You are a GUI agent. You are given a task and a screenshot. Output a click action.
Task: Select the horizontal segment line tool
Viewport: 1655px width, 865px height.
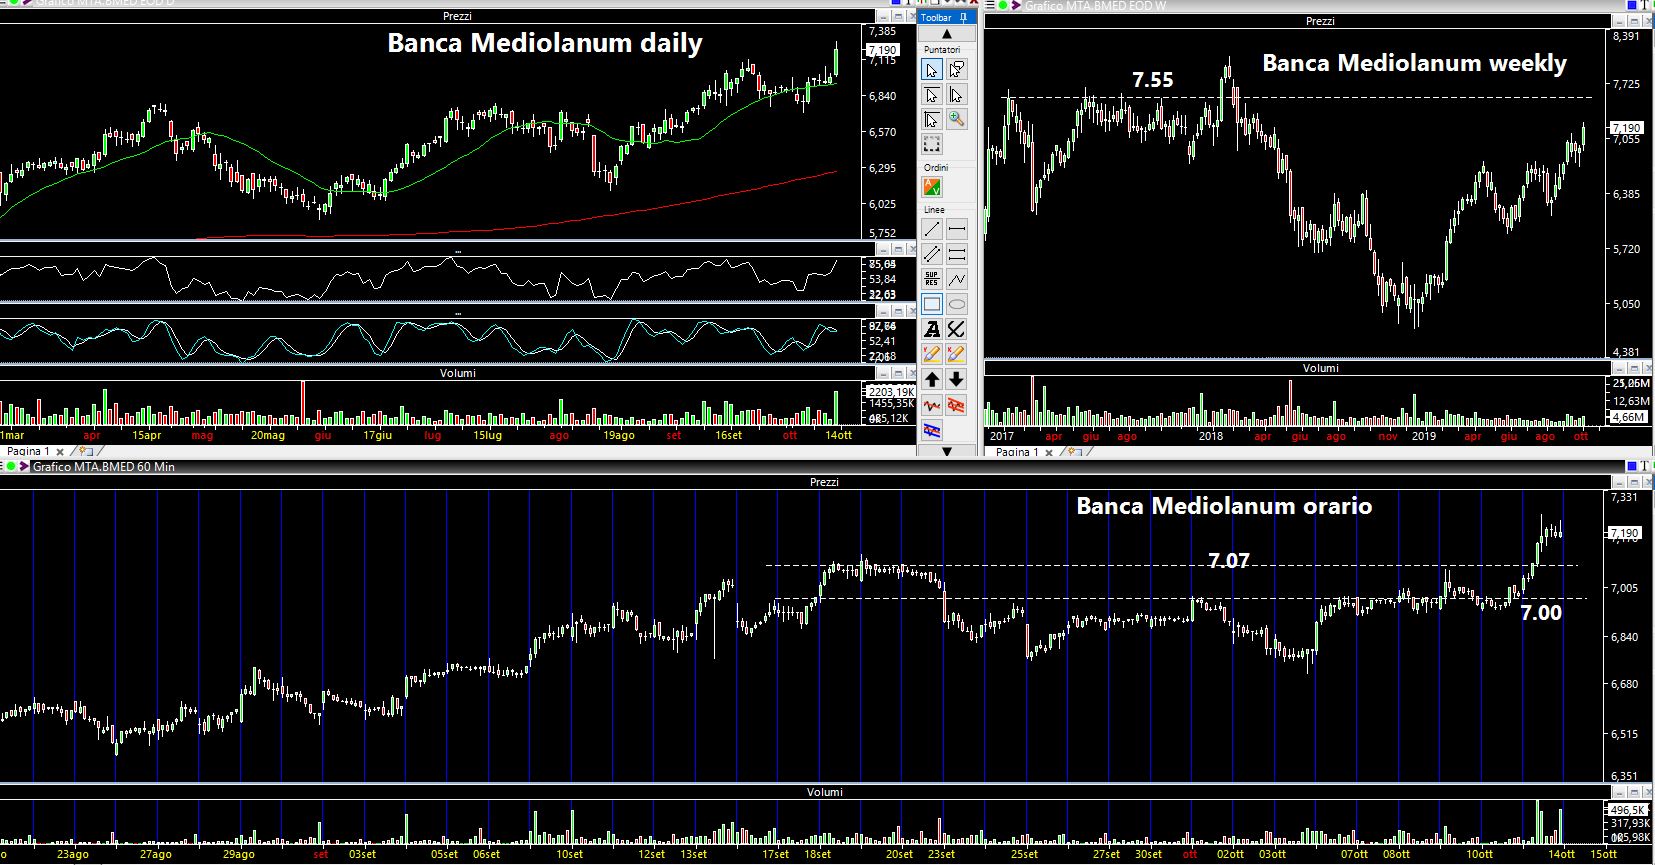coord(957,229)
